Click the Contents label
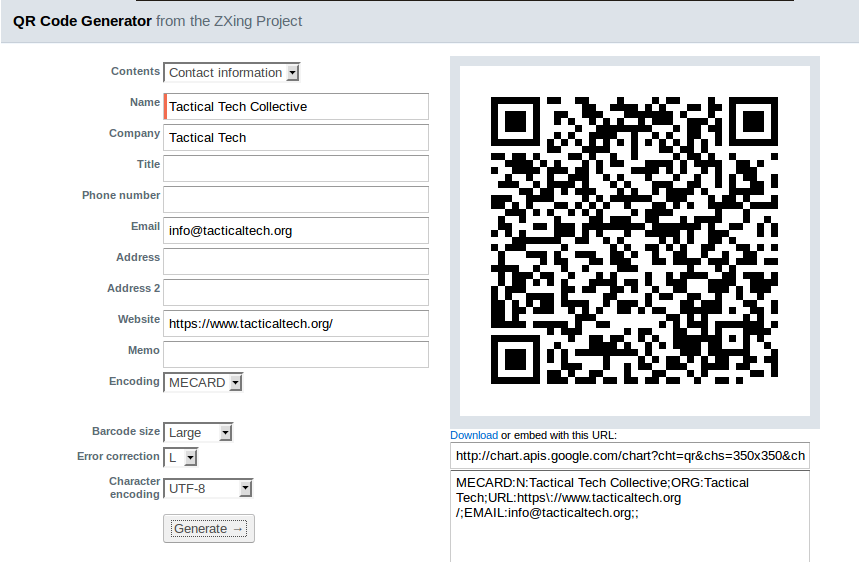 pyautogui.click(x=135, y=71)
